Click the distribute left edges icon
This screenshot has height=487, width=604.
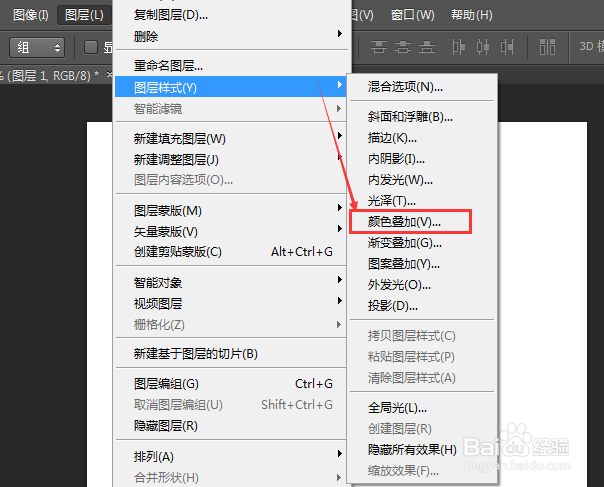click(x=458, y=47)
